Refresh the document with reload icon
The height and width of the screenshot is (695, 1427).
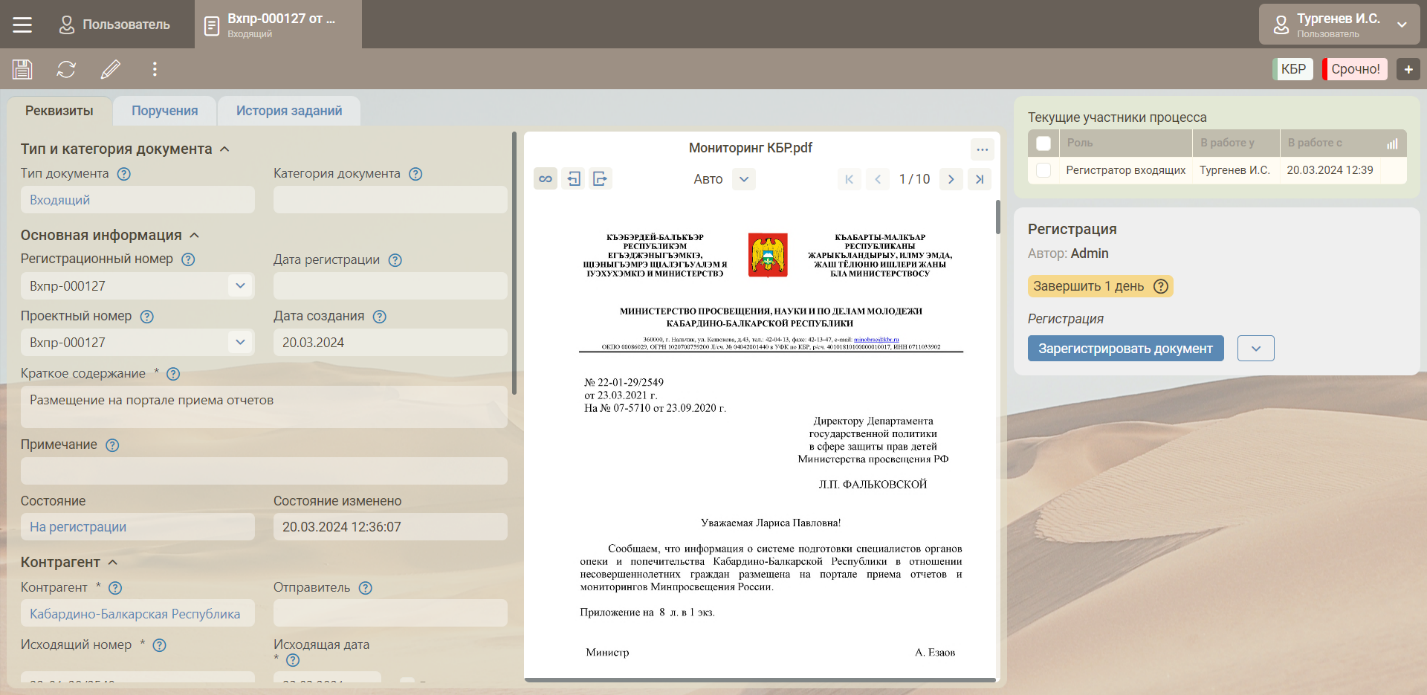point(66,69)
